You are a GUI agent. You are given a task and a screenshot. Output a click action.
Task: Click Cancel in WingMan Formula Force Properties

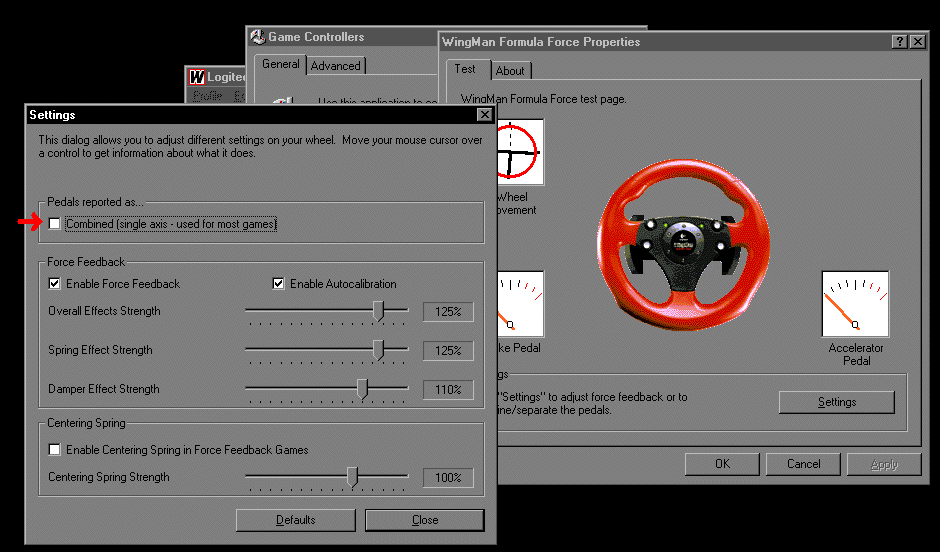click(803, 464)
